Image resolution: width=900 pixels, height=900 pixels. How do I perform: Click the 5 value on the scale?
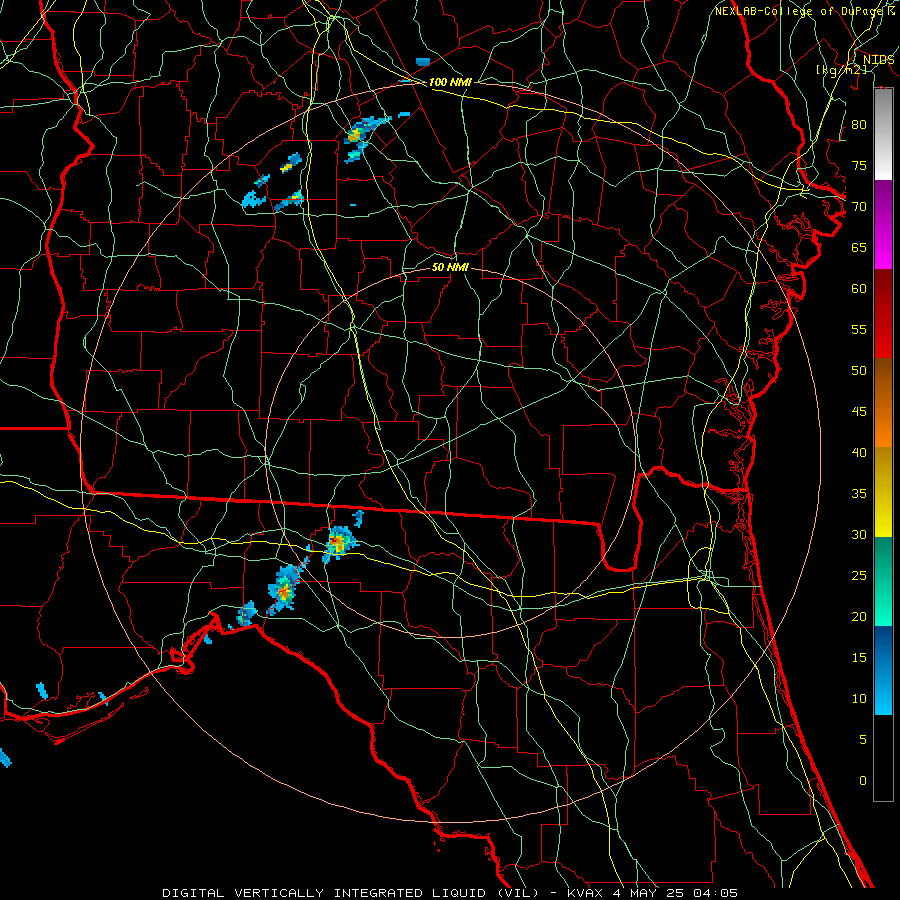863,740
